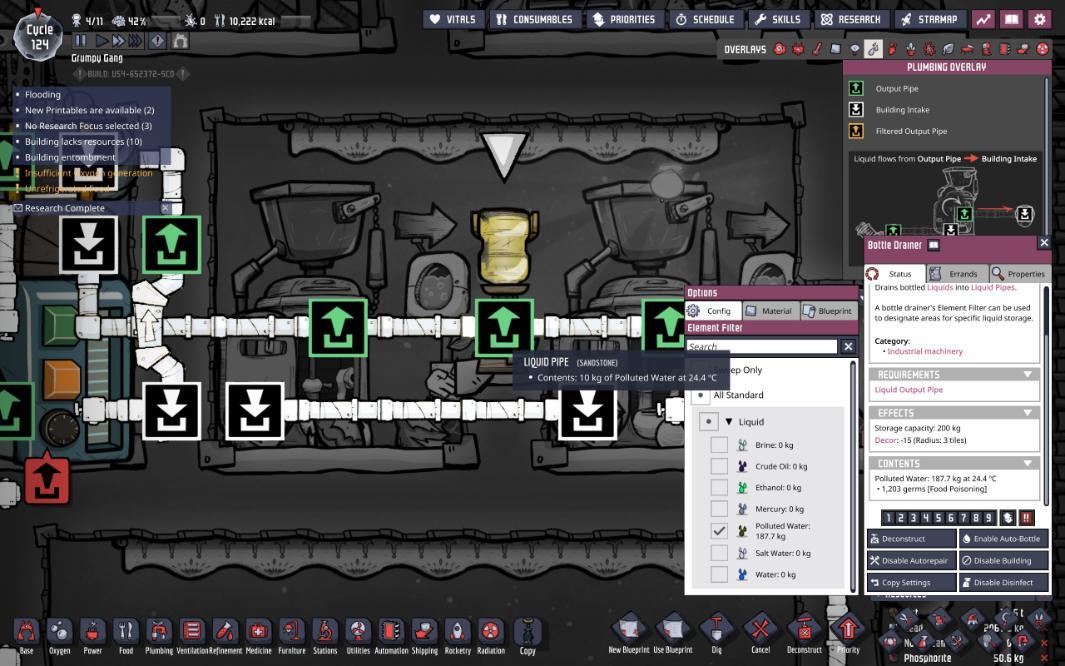Check the Crude Oil liquid filter
Viewport: 1065px width, 666px height.
coord(719,466)
